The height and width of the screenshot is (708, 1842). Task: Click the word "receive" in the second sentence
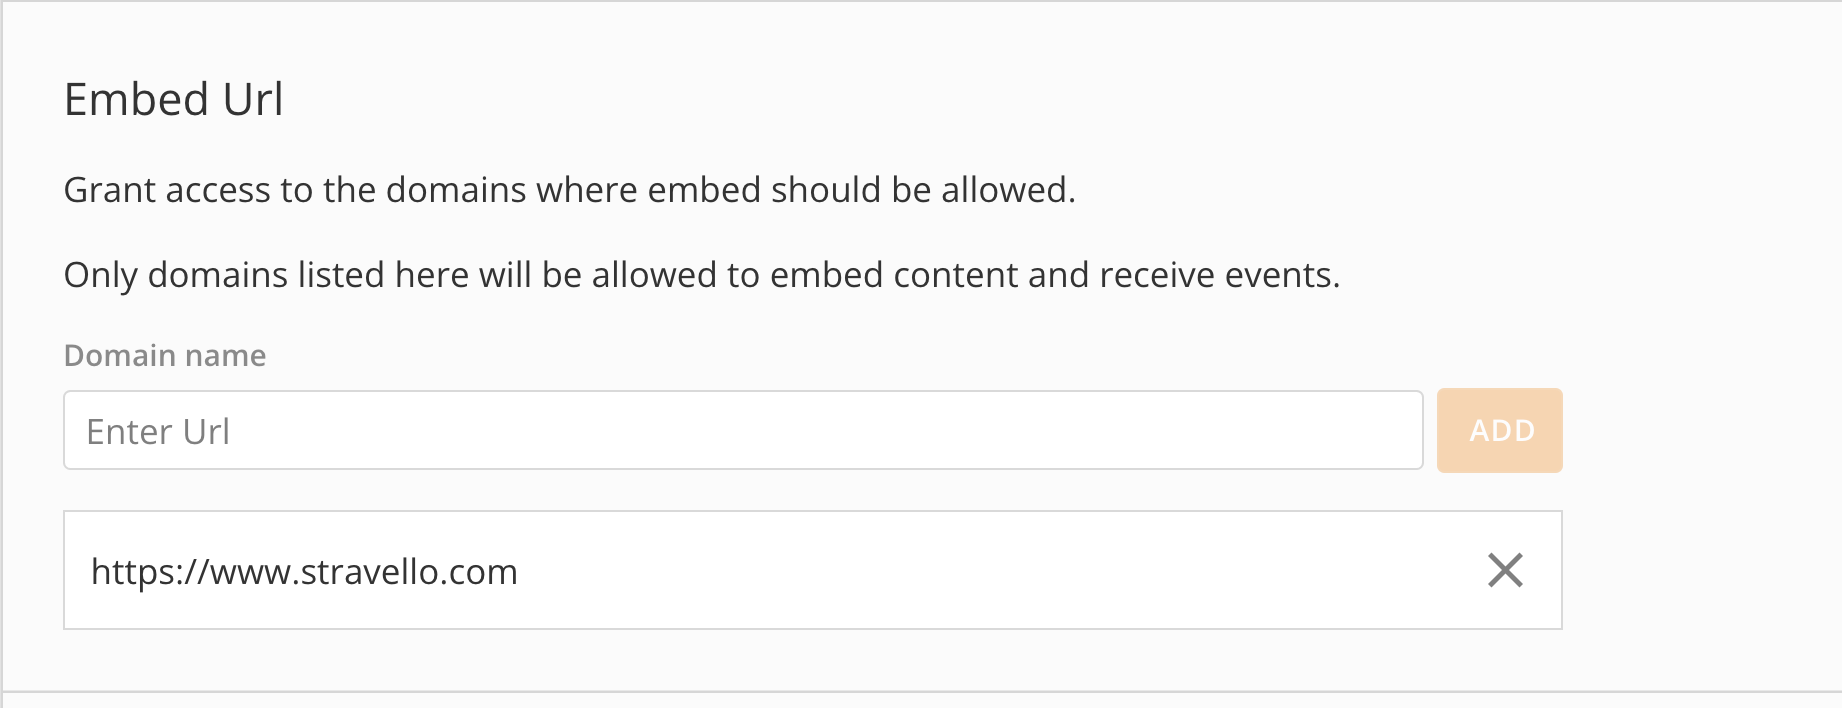[1156, 275]
